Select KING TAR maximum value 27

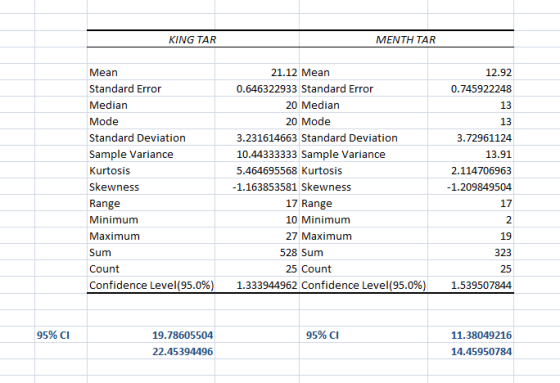coord(291,236)
